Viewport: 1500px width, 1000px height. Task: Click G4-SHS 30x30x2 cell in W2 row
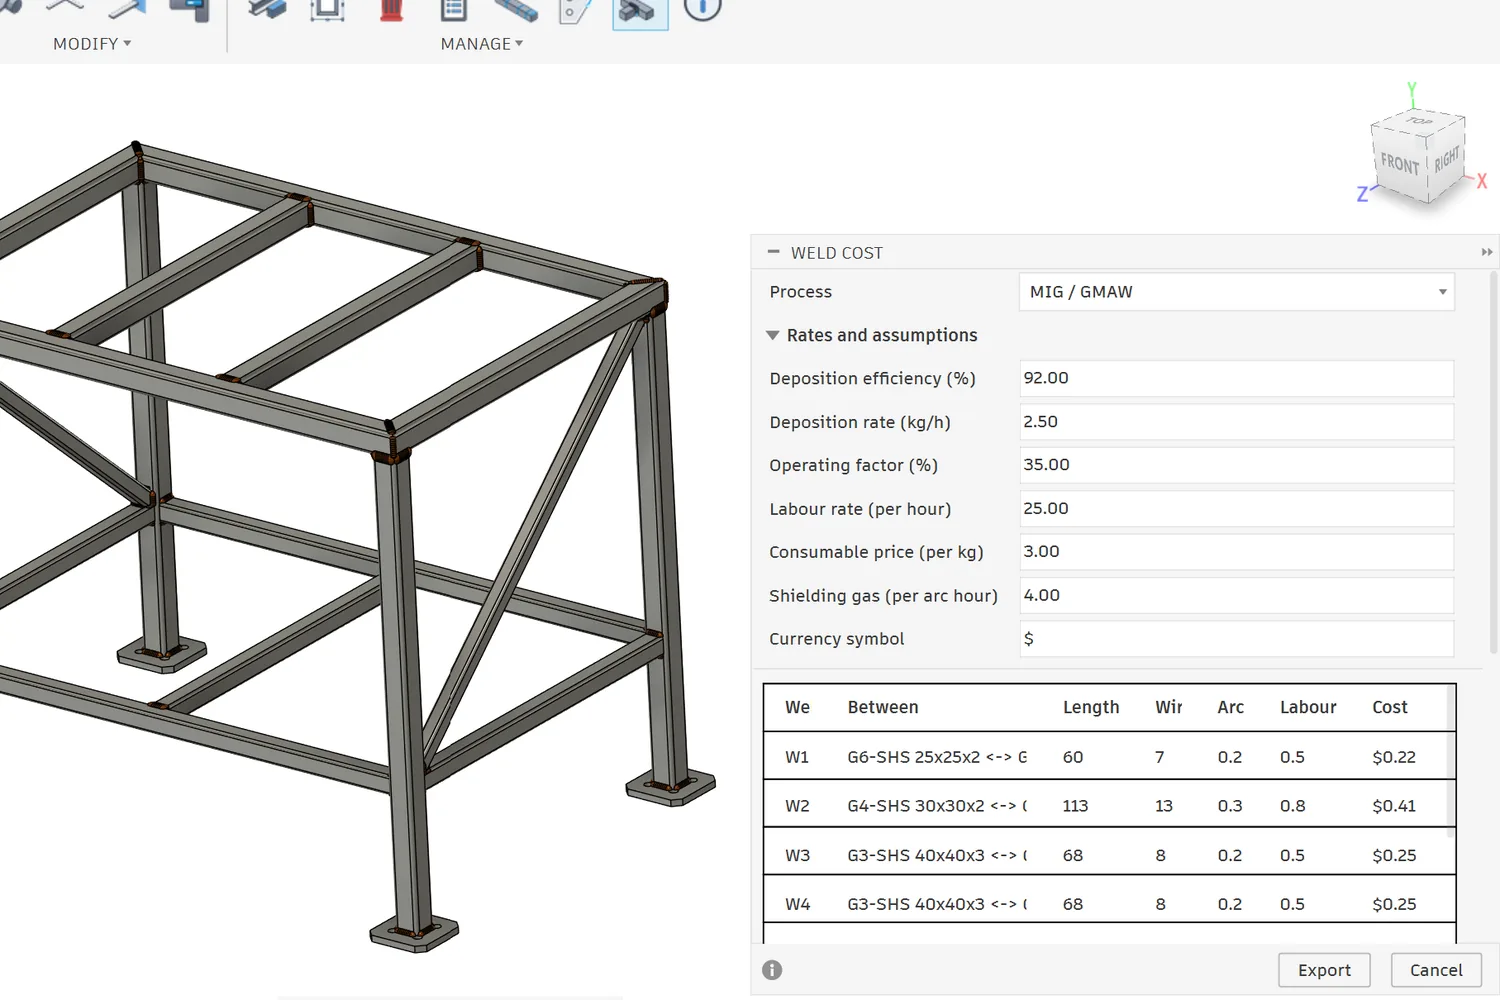[937, 805]
